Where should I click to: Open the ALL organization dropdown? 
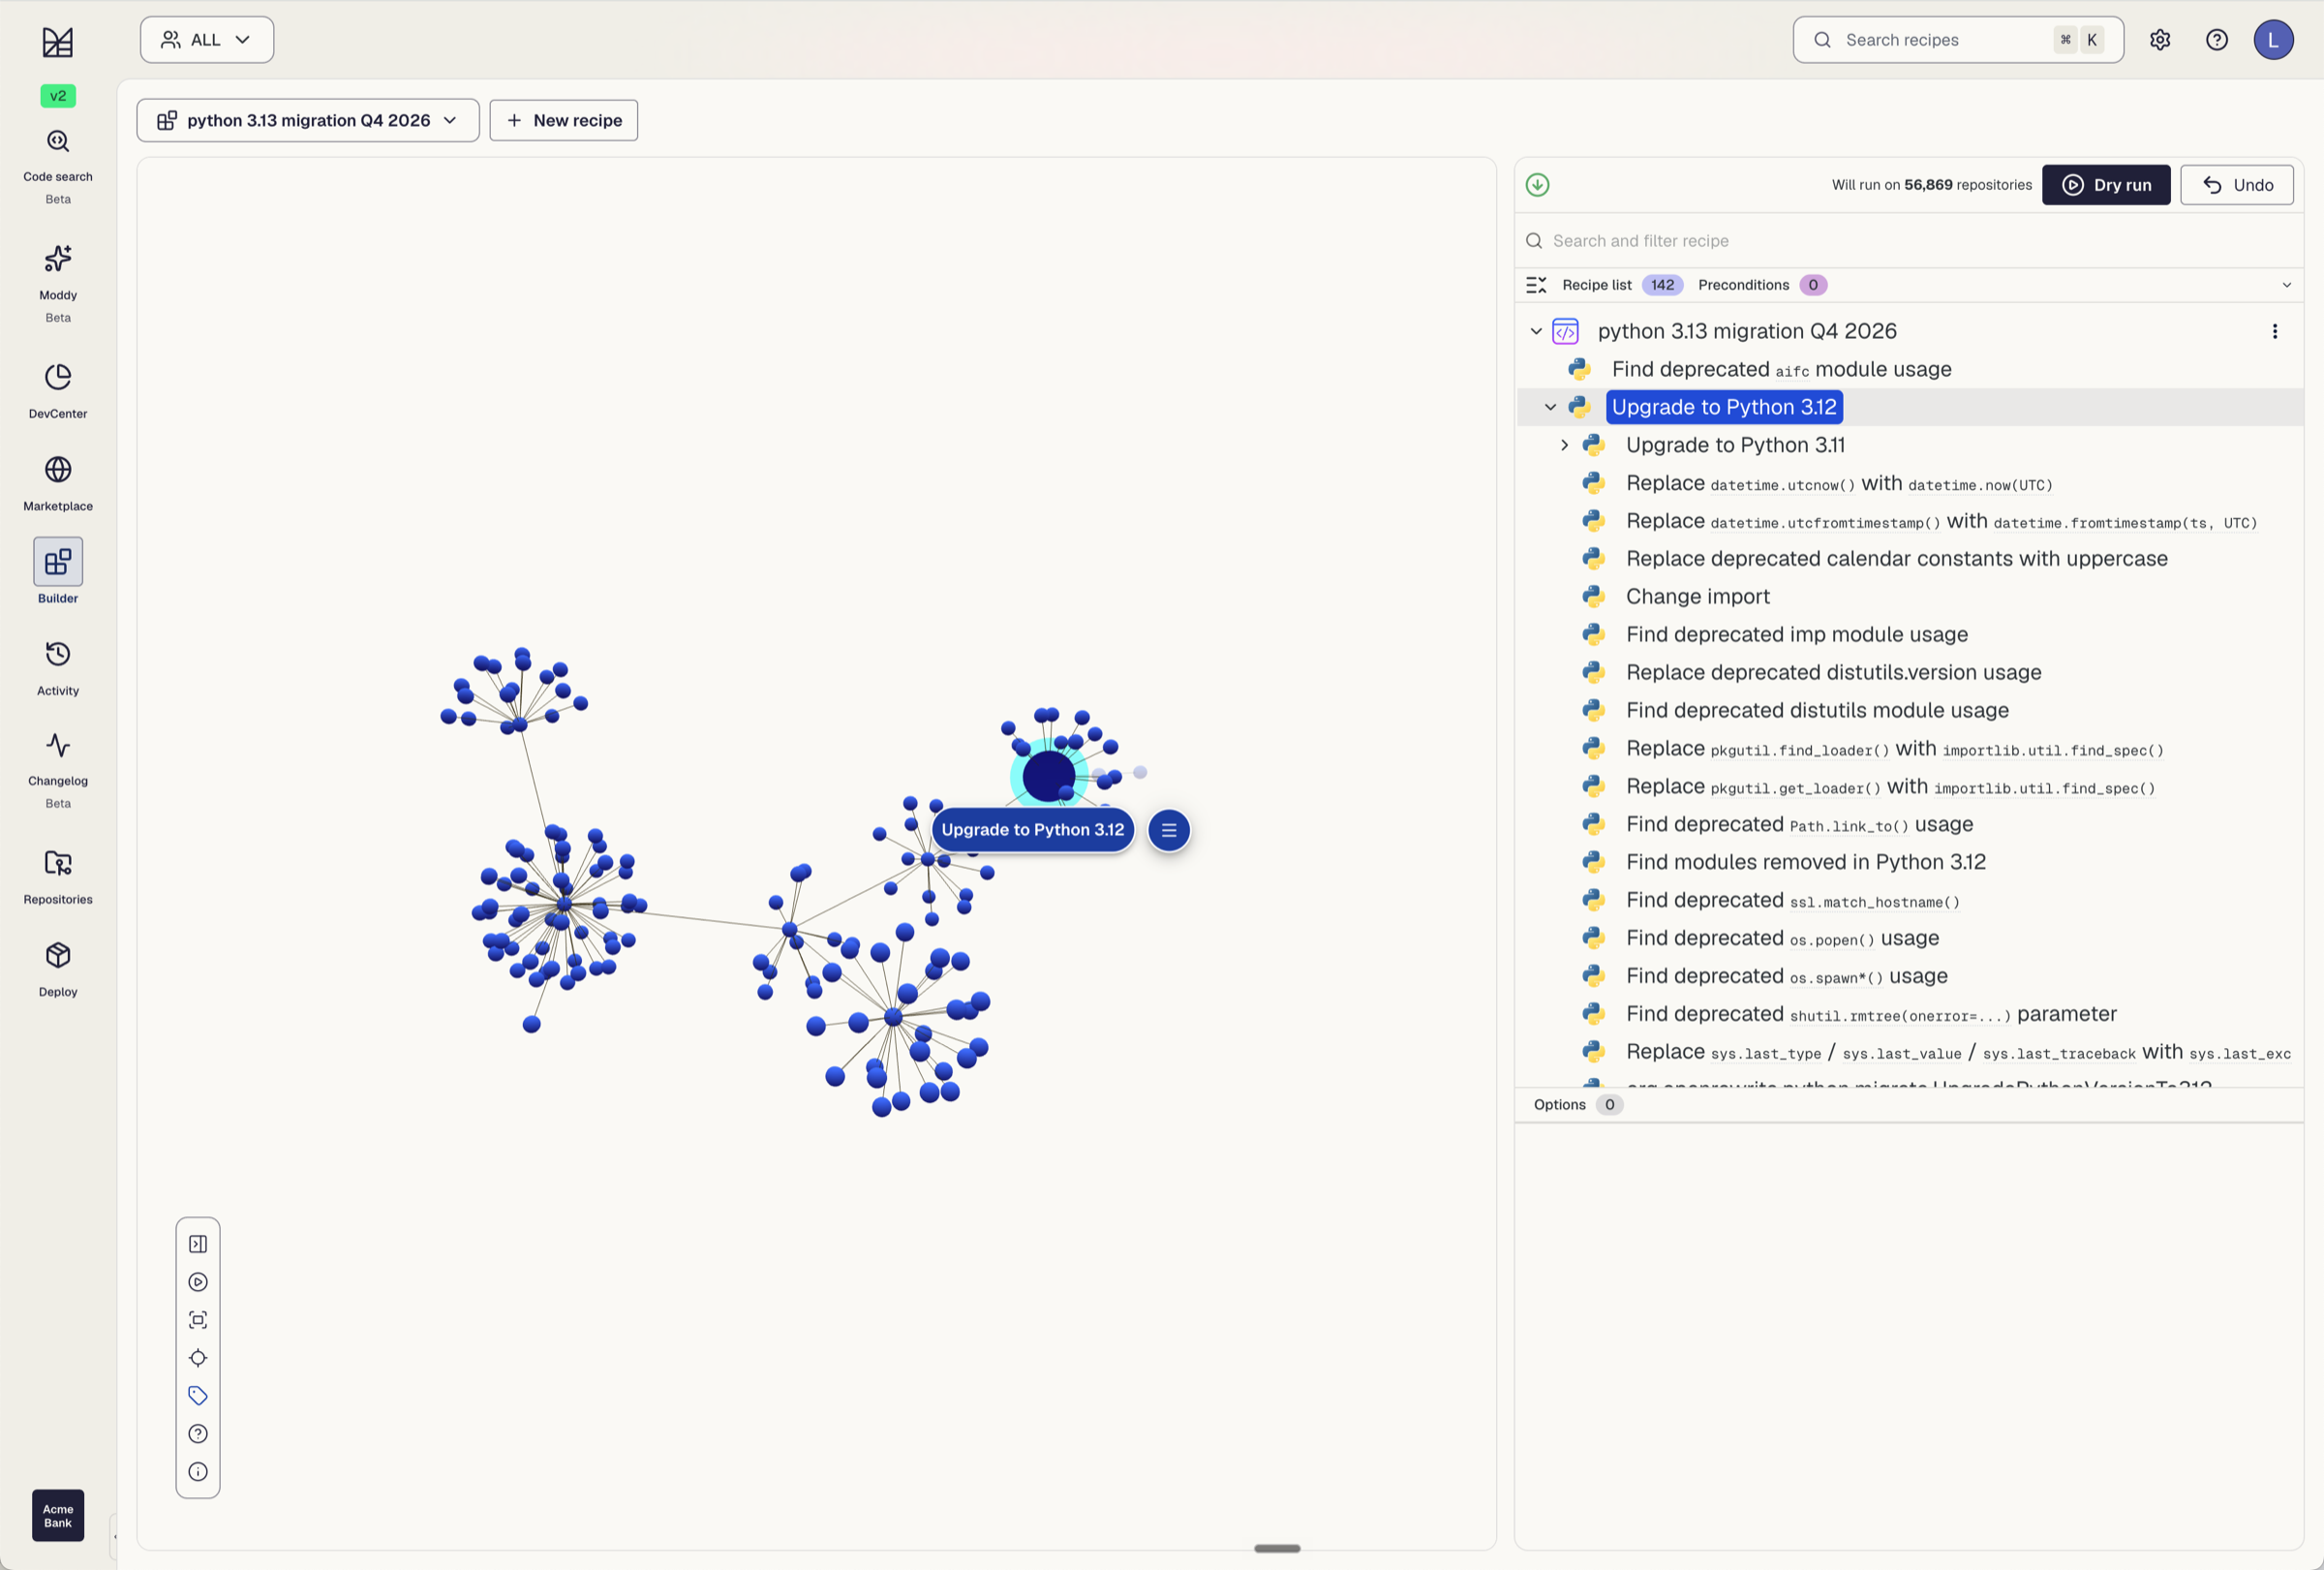[207, 40]
